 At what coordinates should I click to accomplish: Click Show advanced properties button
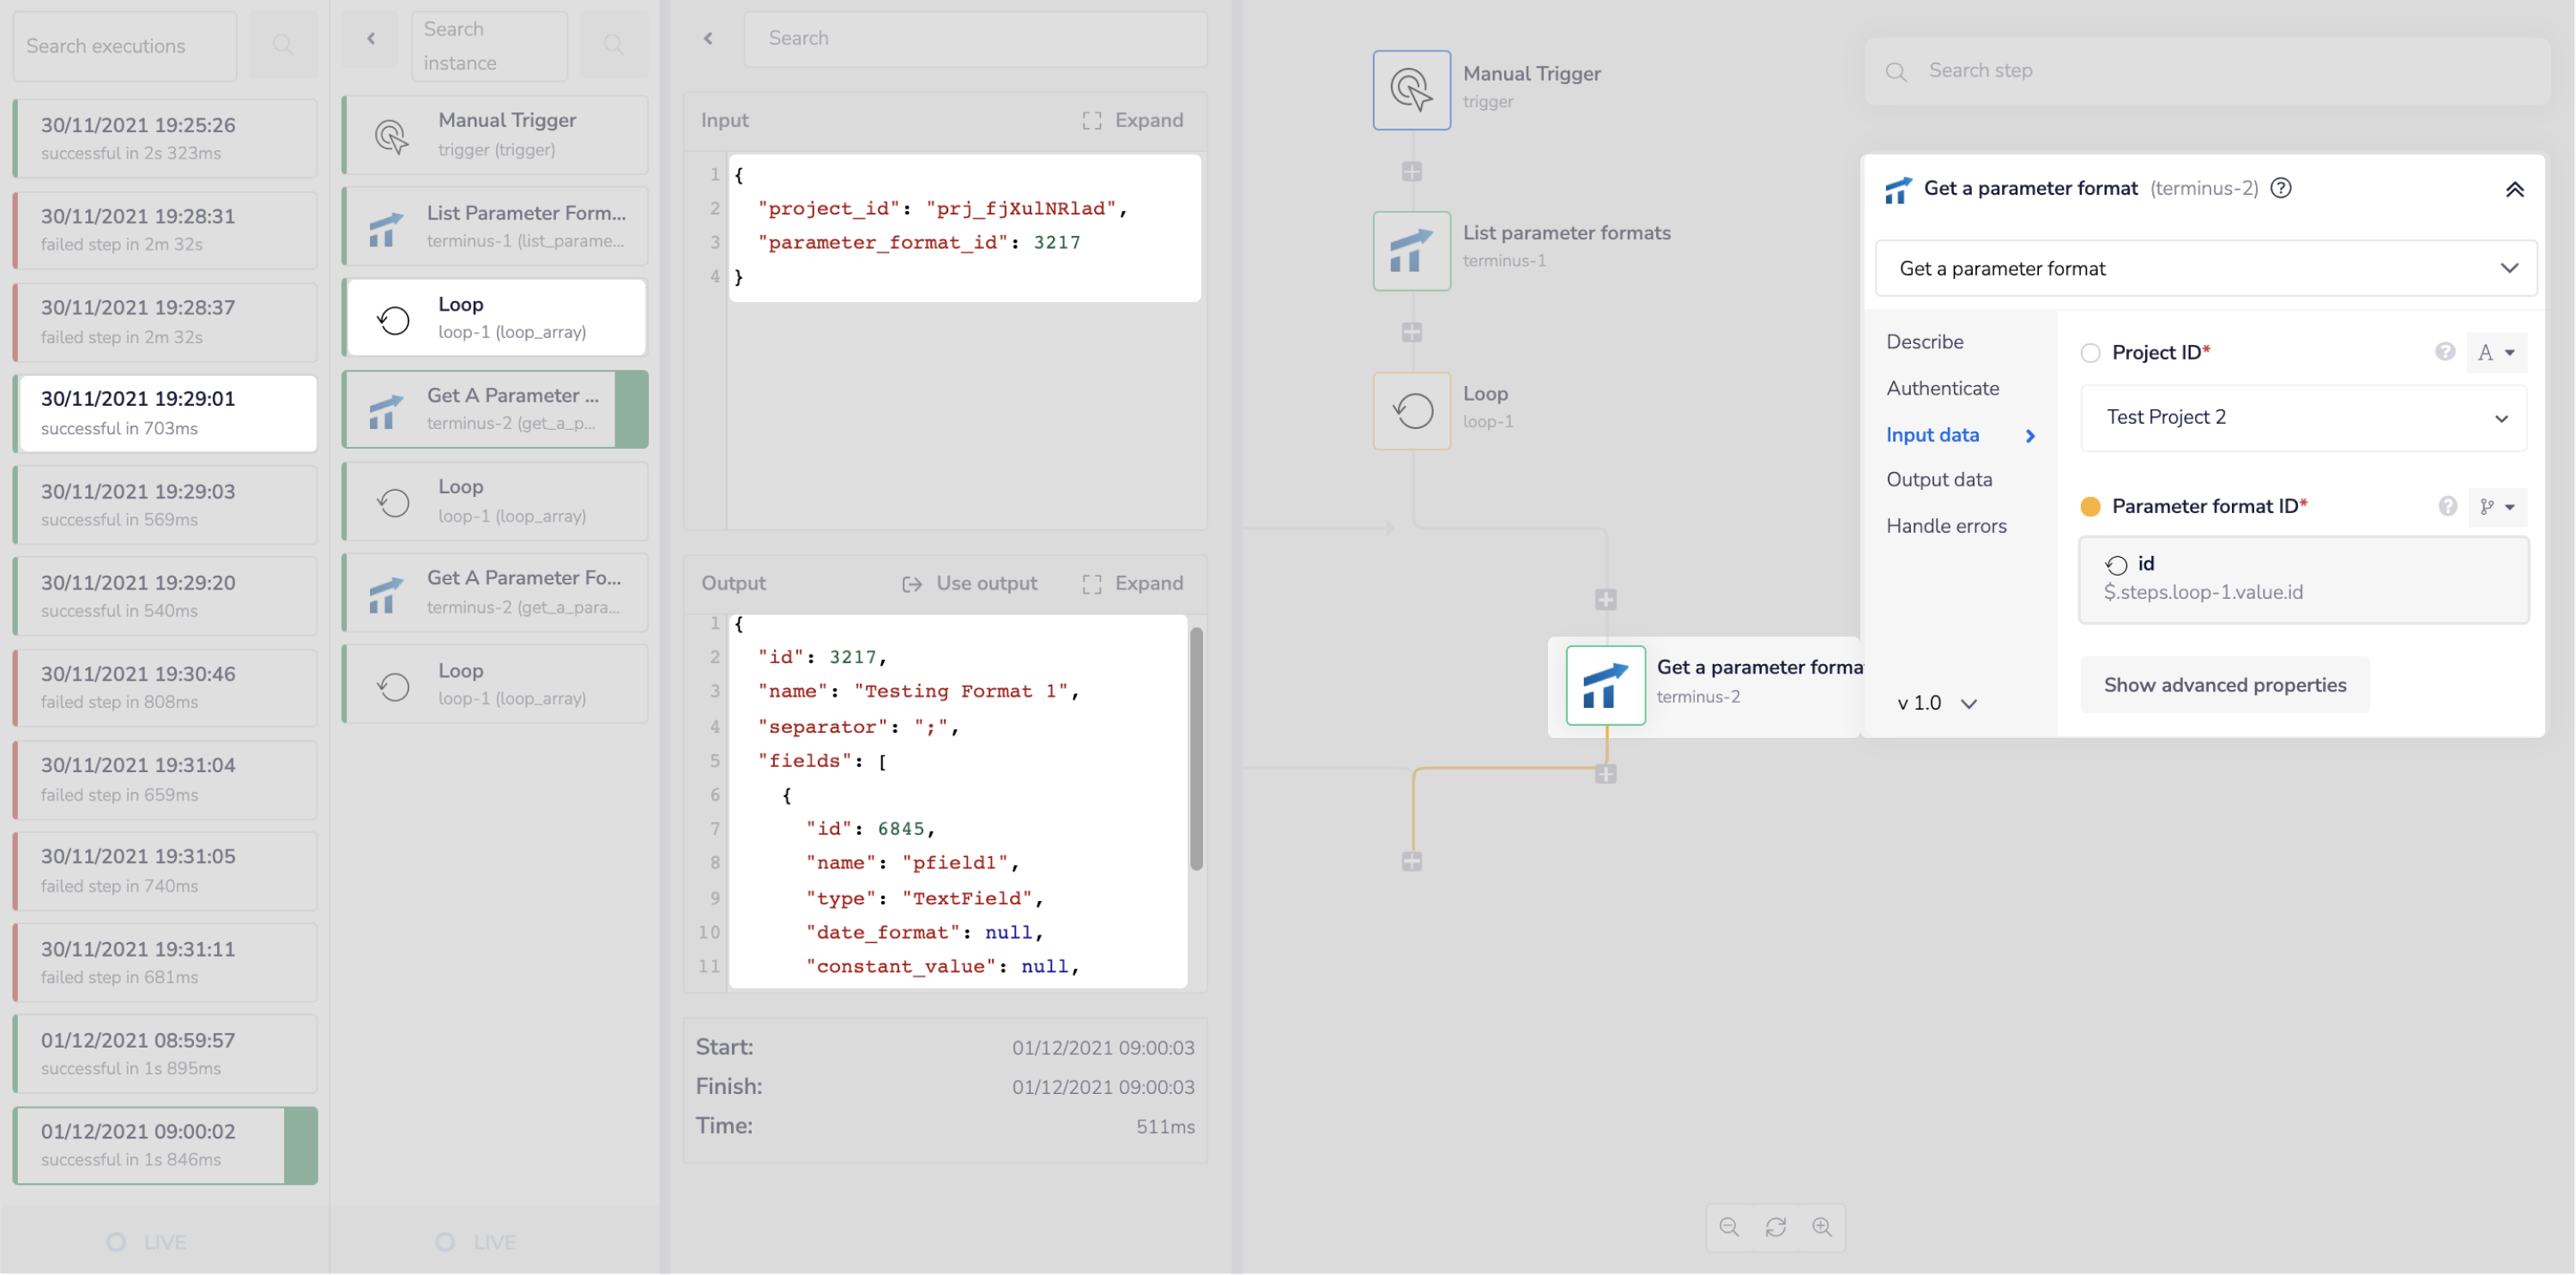[x=2224, y=685]
